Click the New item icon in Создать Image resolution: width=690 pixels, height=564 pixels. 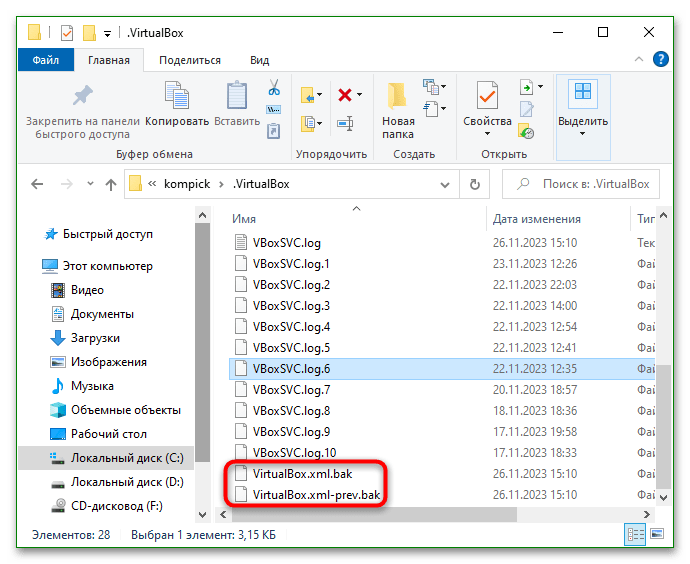[x=431, y=87]
